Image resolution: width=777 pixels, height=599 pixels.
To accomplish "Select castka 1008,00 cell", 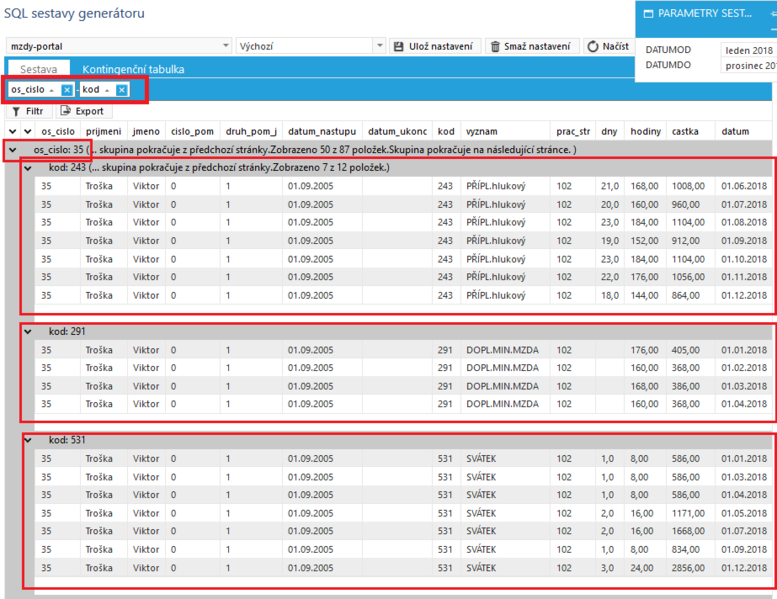I will click(690, 186).
